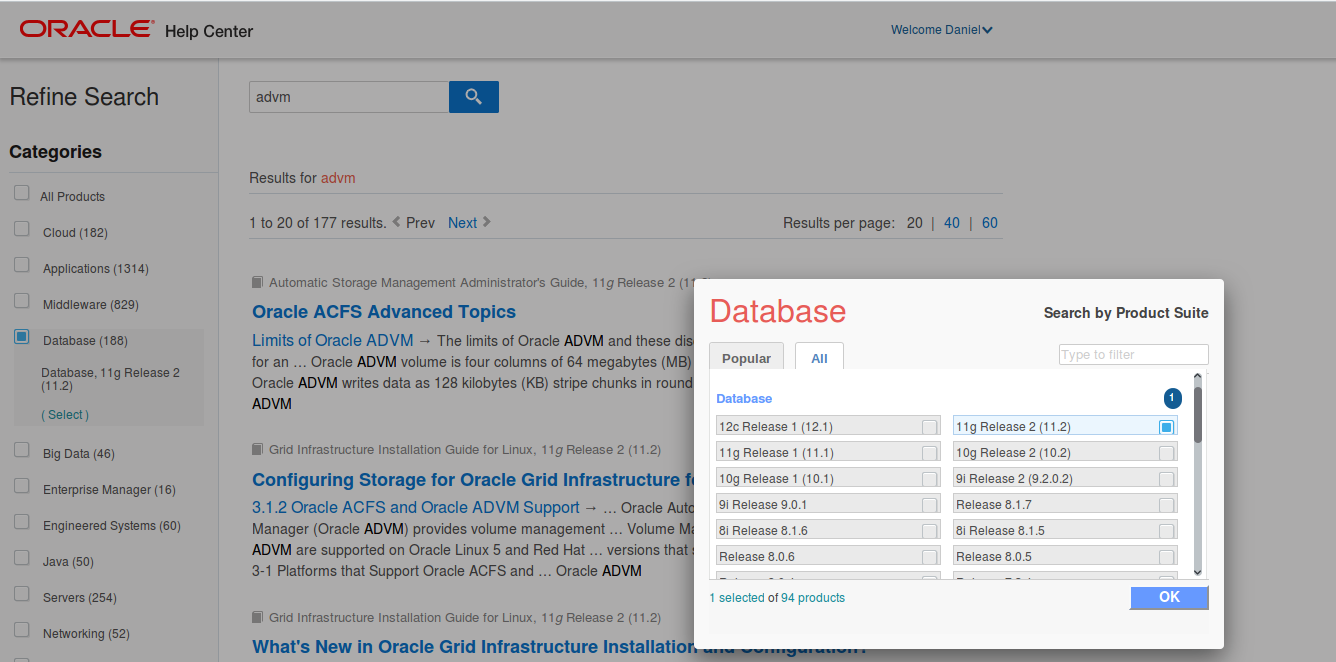The width and height of the screenshot is (1336, 662).
Task: Click the Search by Product Suite label
Action: click(1126, 313)
